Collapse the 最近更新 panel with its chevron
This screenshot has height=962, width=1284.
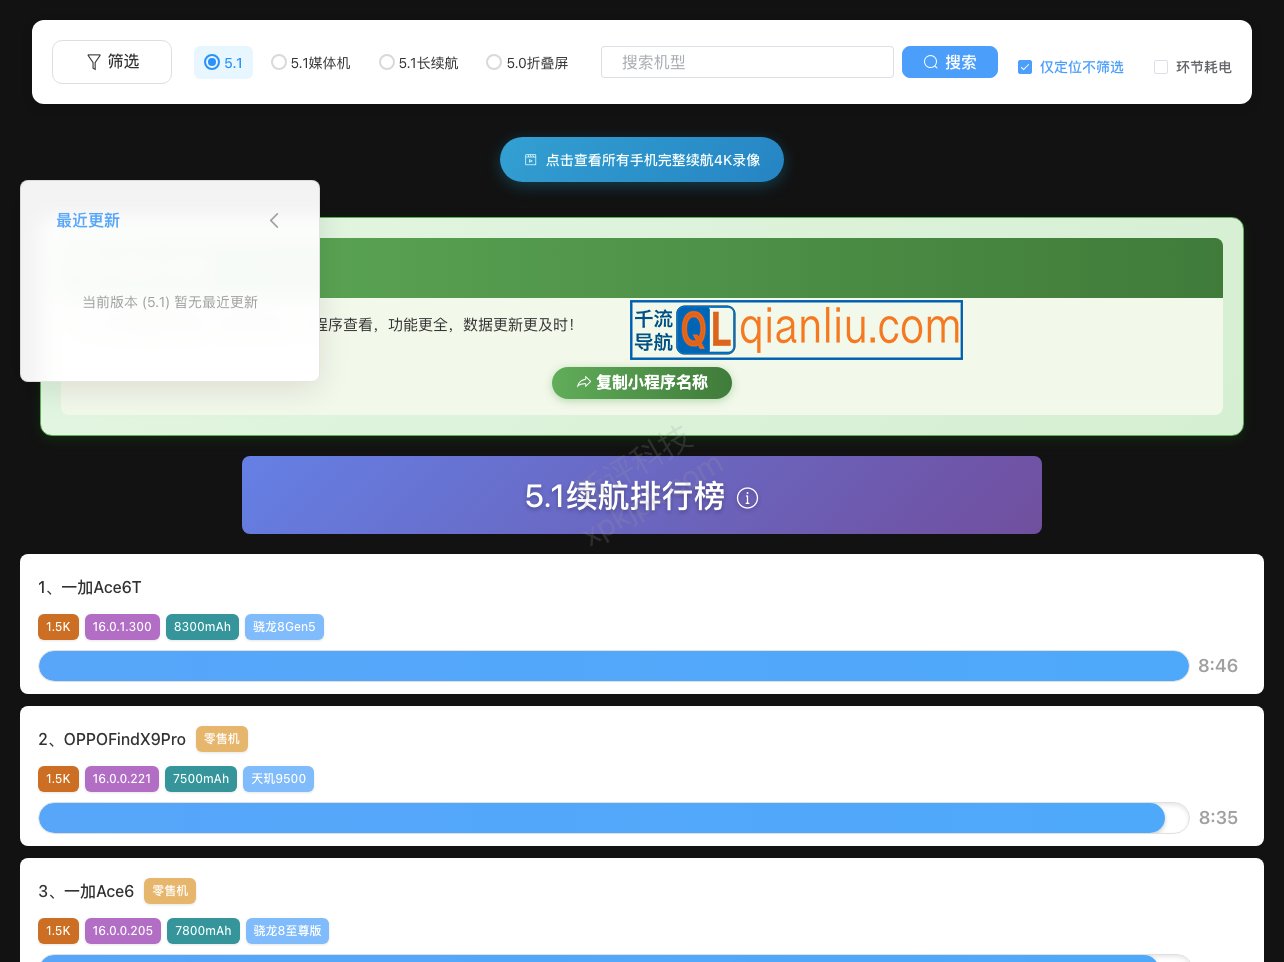[274, 221]
